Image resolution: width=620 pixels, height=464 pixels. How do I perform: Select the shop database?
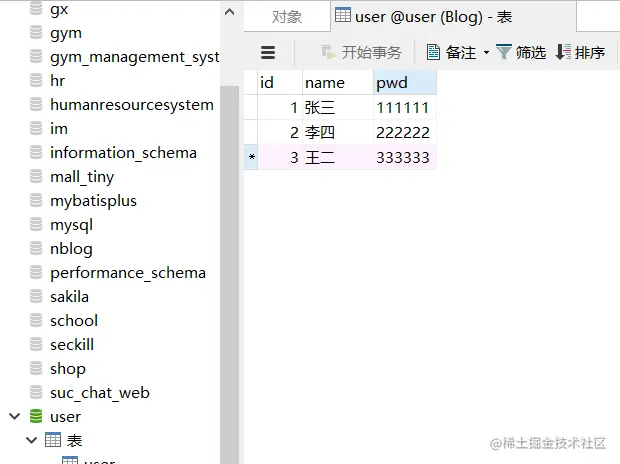[x=68, y=369]
